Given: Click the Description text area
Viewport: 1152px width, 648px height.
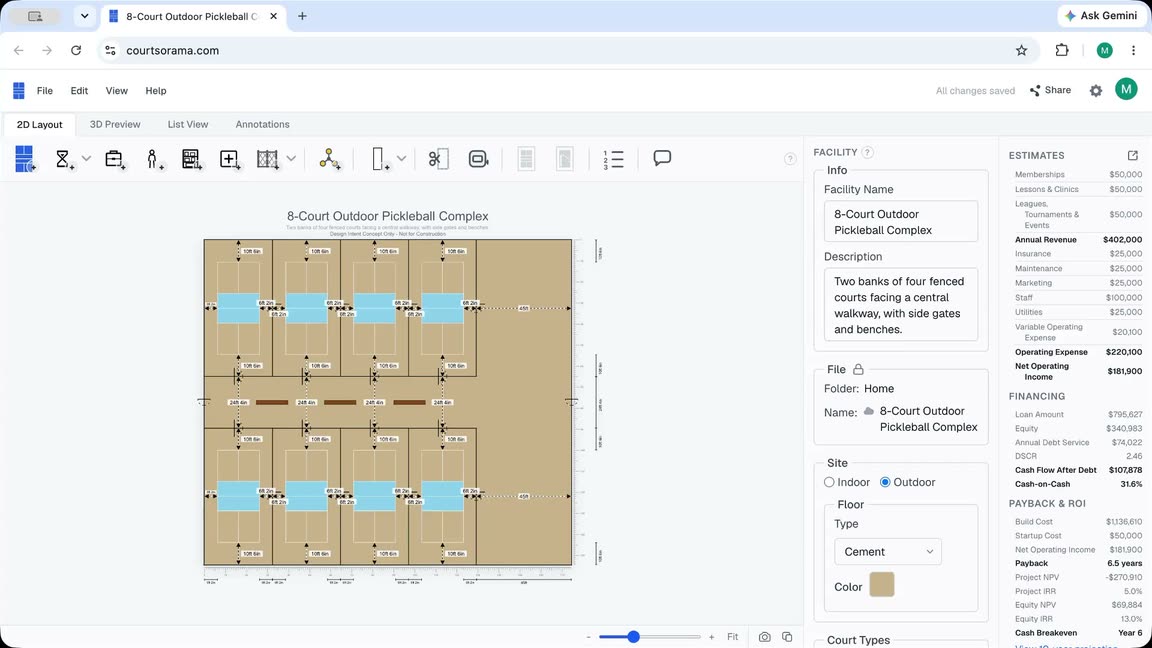Looking at the screenshot, I should pos(901,305).
